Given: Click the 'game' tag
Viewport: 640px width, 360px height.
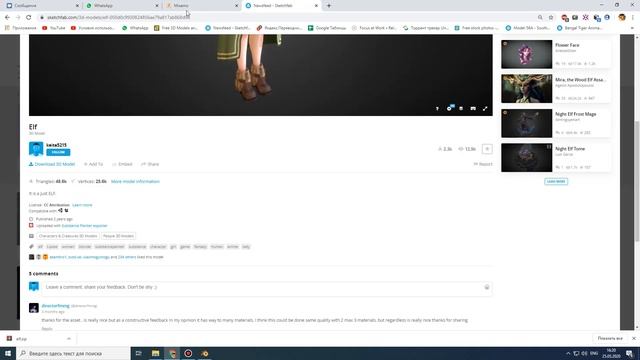Looking at the screenshot, I should pos(185,247).
